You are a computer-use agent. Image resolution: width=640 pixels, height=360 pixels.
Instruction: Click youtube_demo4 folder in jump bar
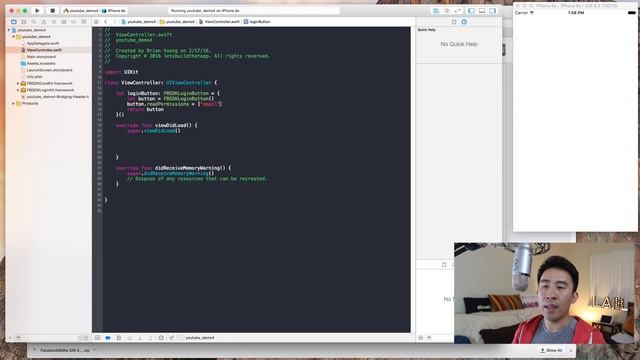pyautogui.click(x=177, y=22)
